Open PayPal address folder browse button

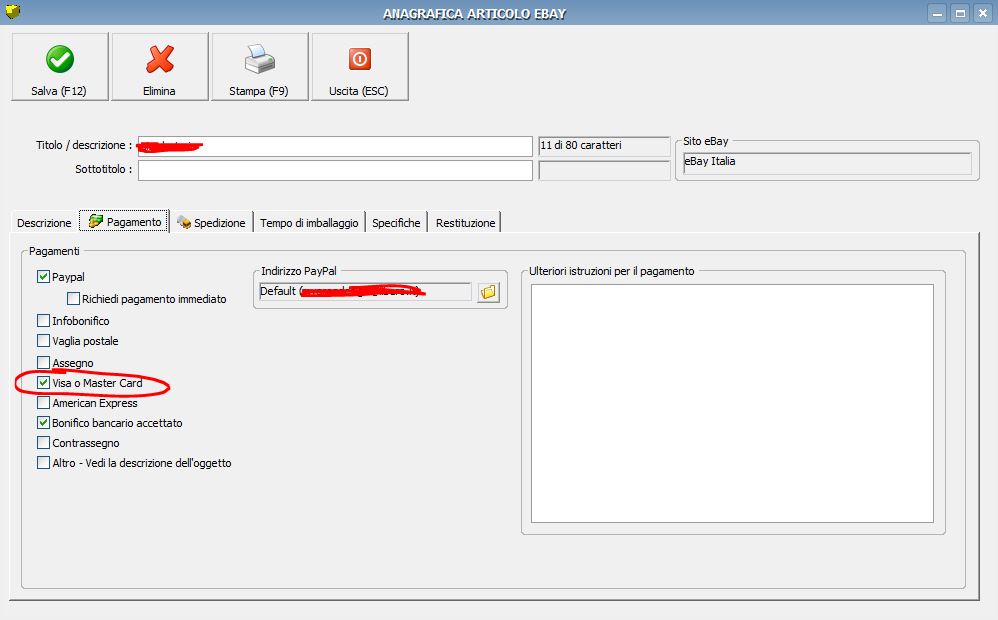click(488, 292)
